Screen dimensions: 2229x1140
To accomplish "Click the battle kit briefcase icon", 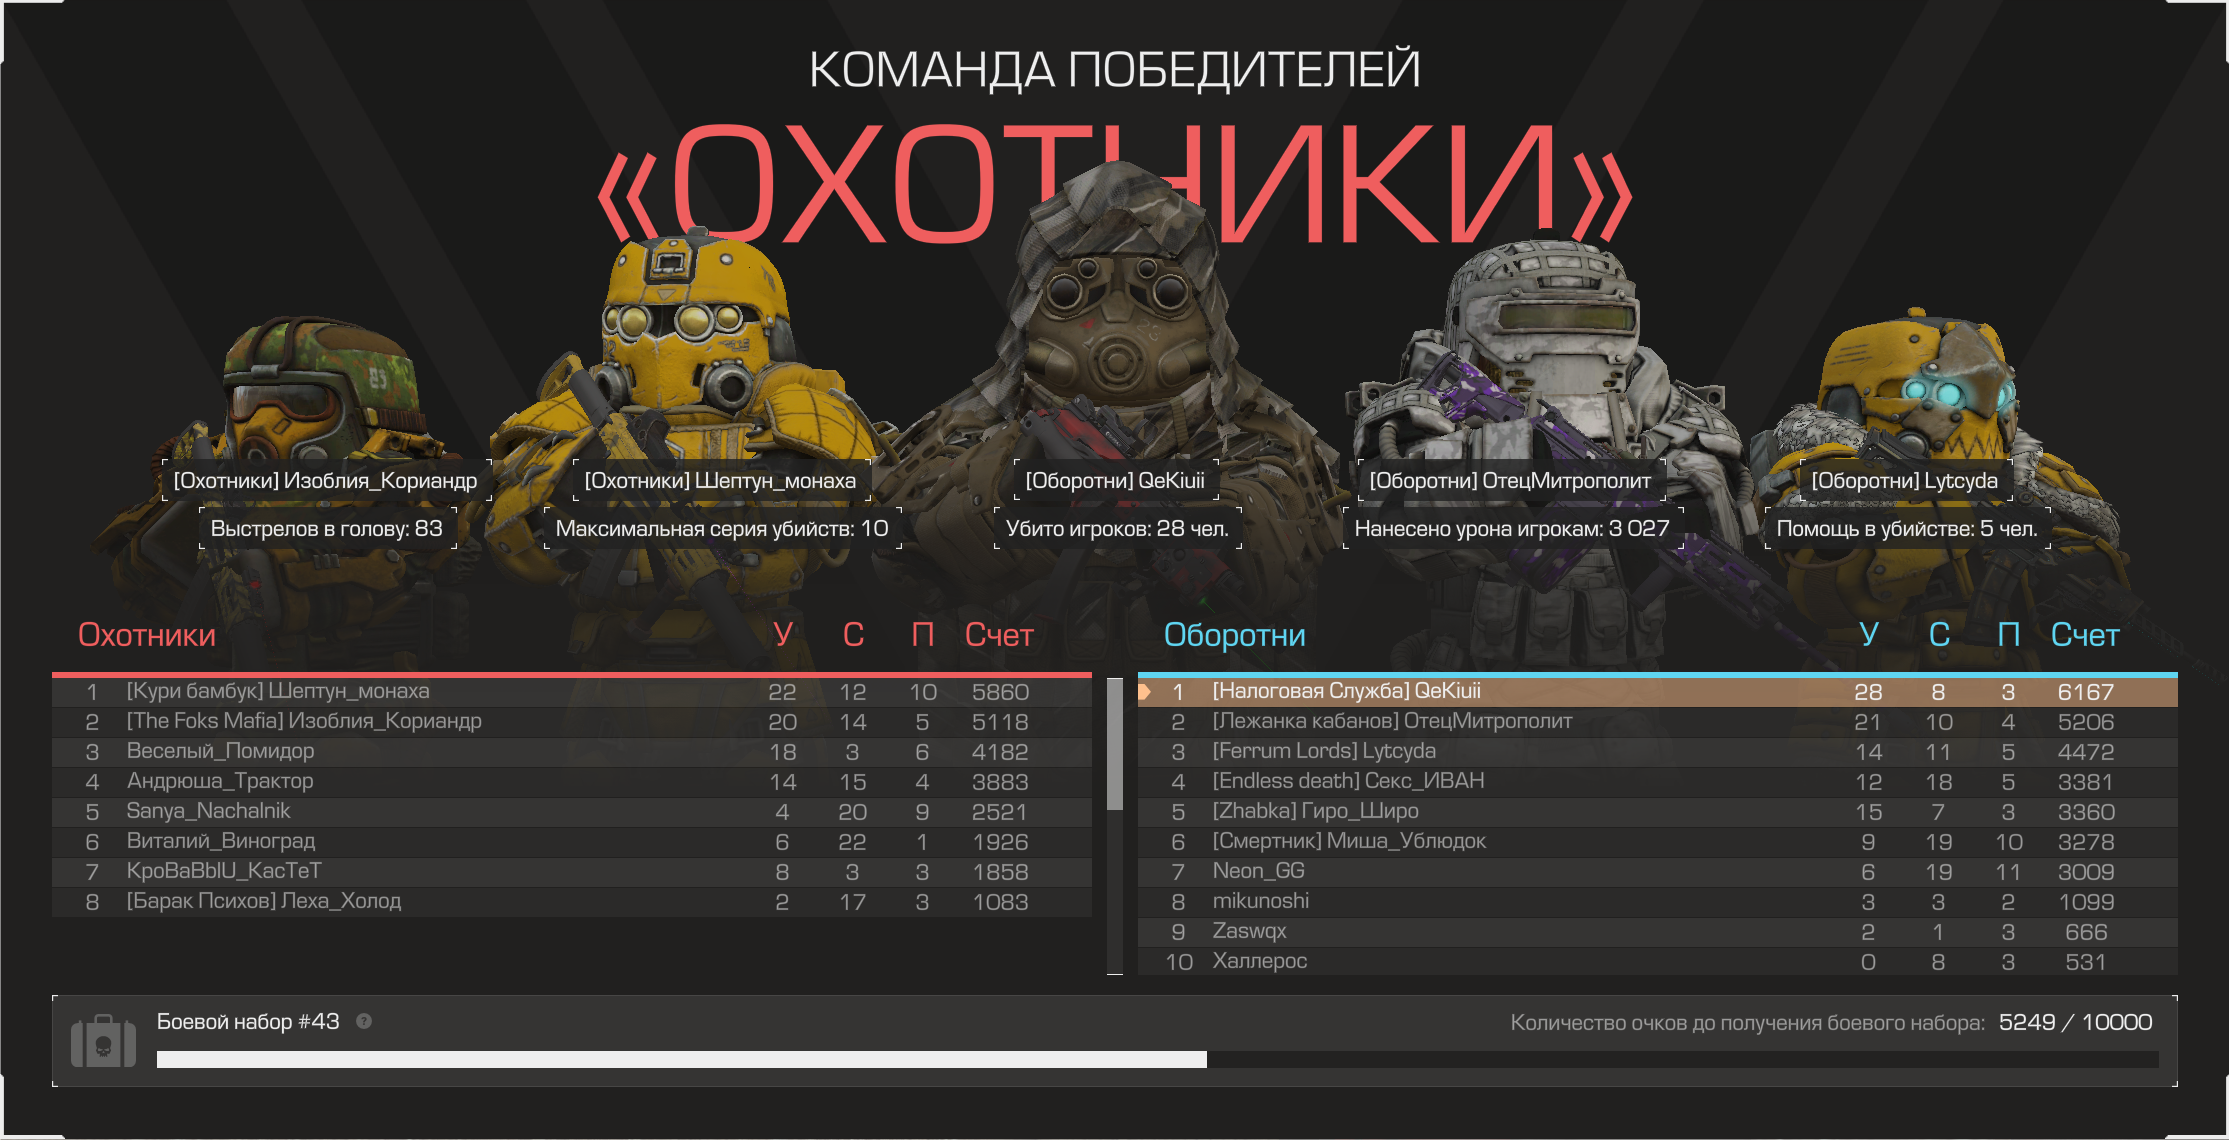I will click(x=103, y=1041).
